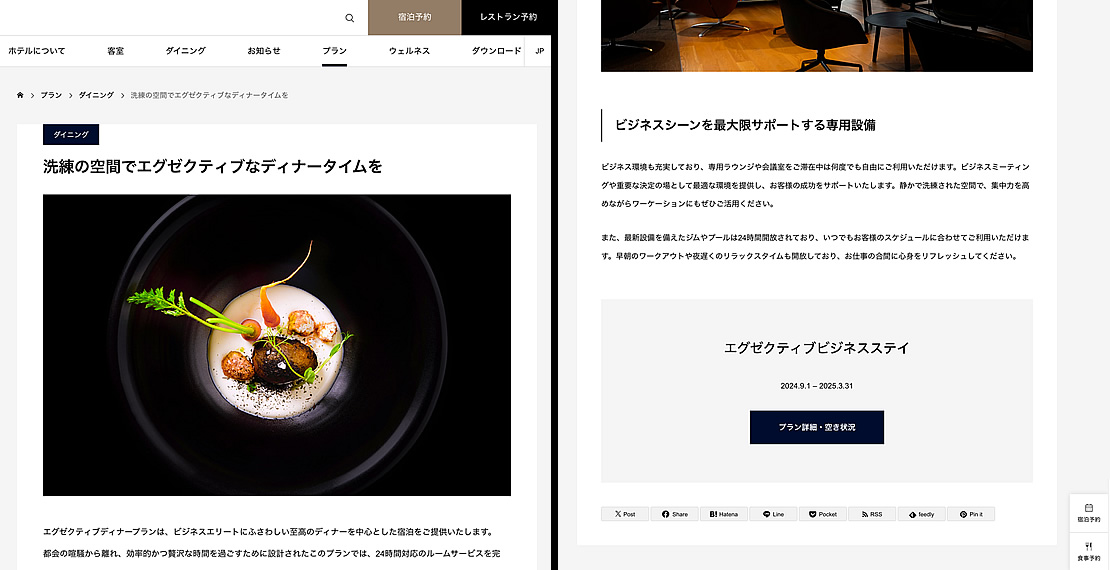Image resolution: width=1110 pixels, height=570 pixels.
Task: Click the レストラン予約 header button
Action: coord(508,18)
